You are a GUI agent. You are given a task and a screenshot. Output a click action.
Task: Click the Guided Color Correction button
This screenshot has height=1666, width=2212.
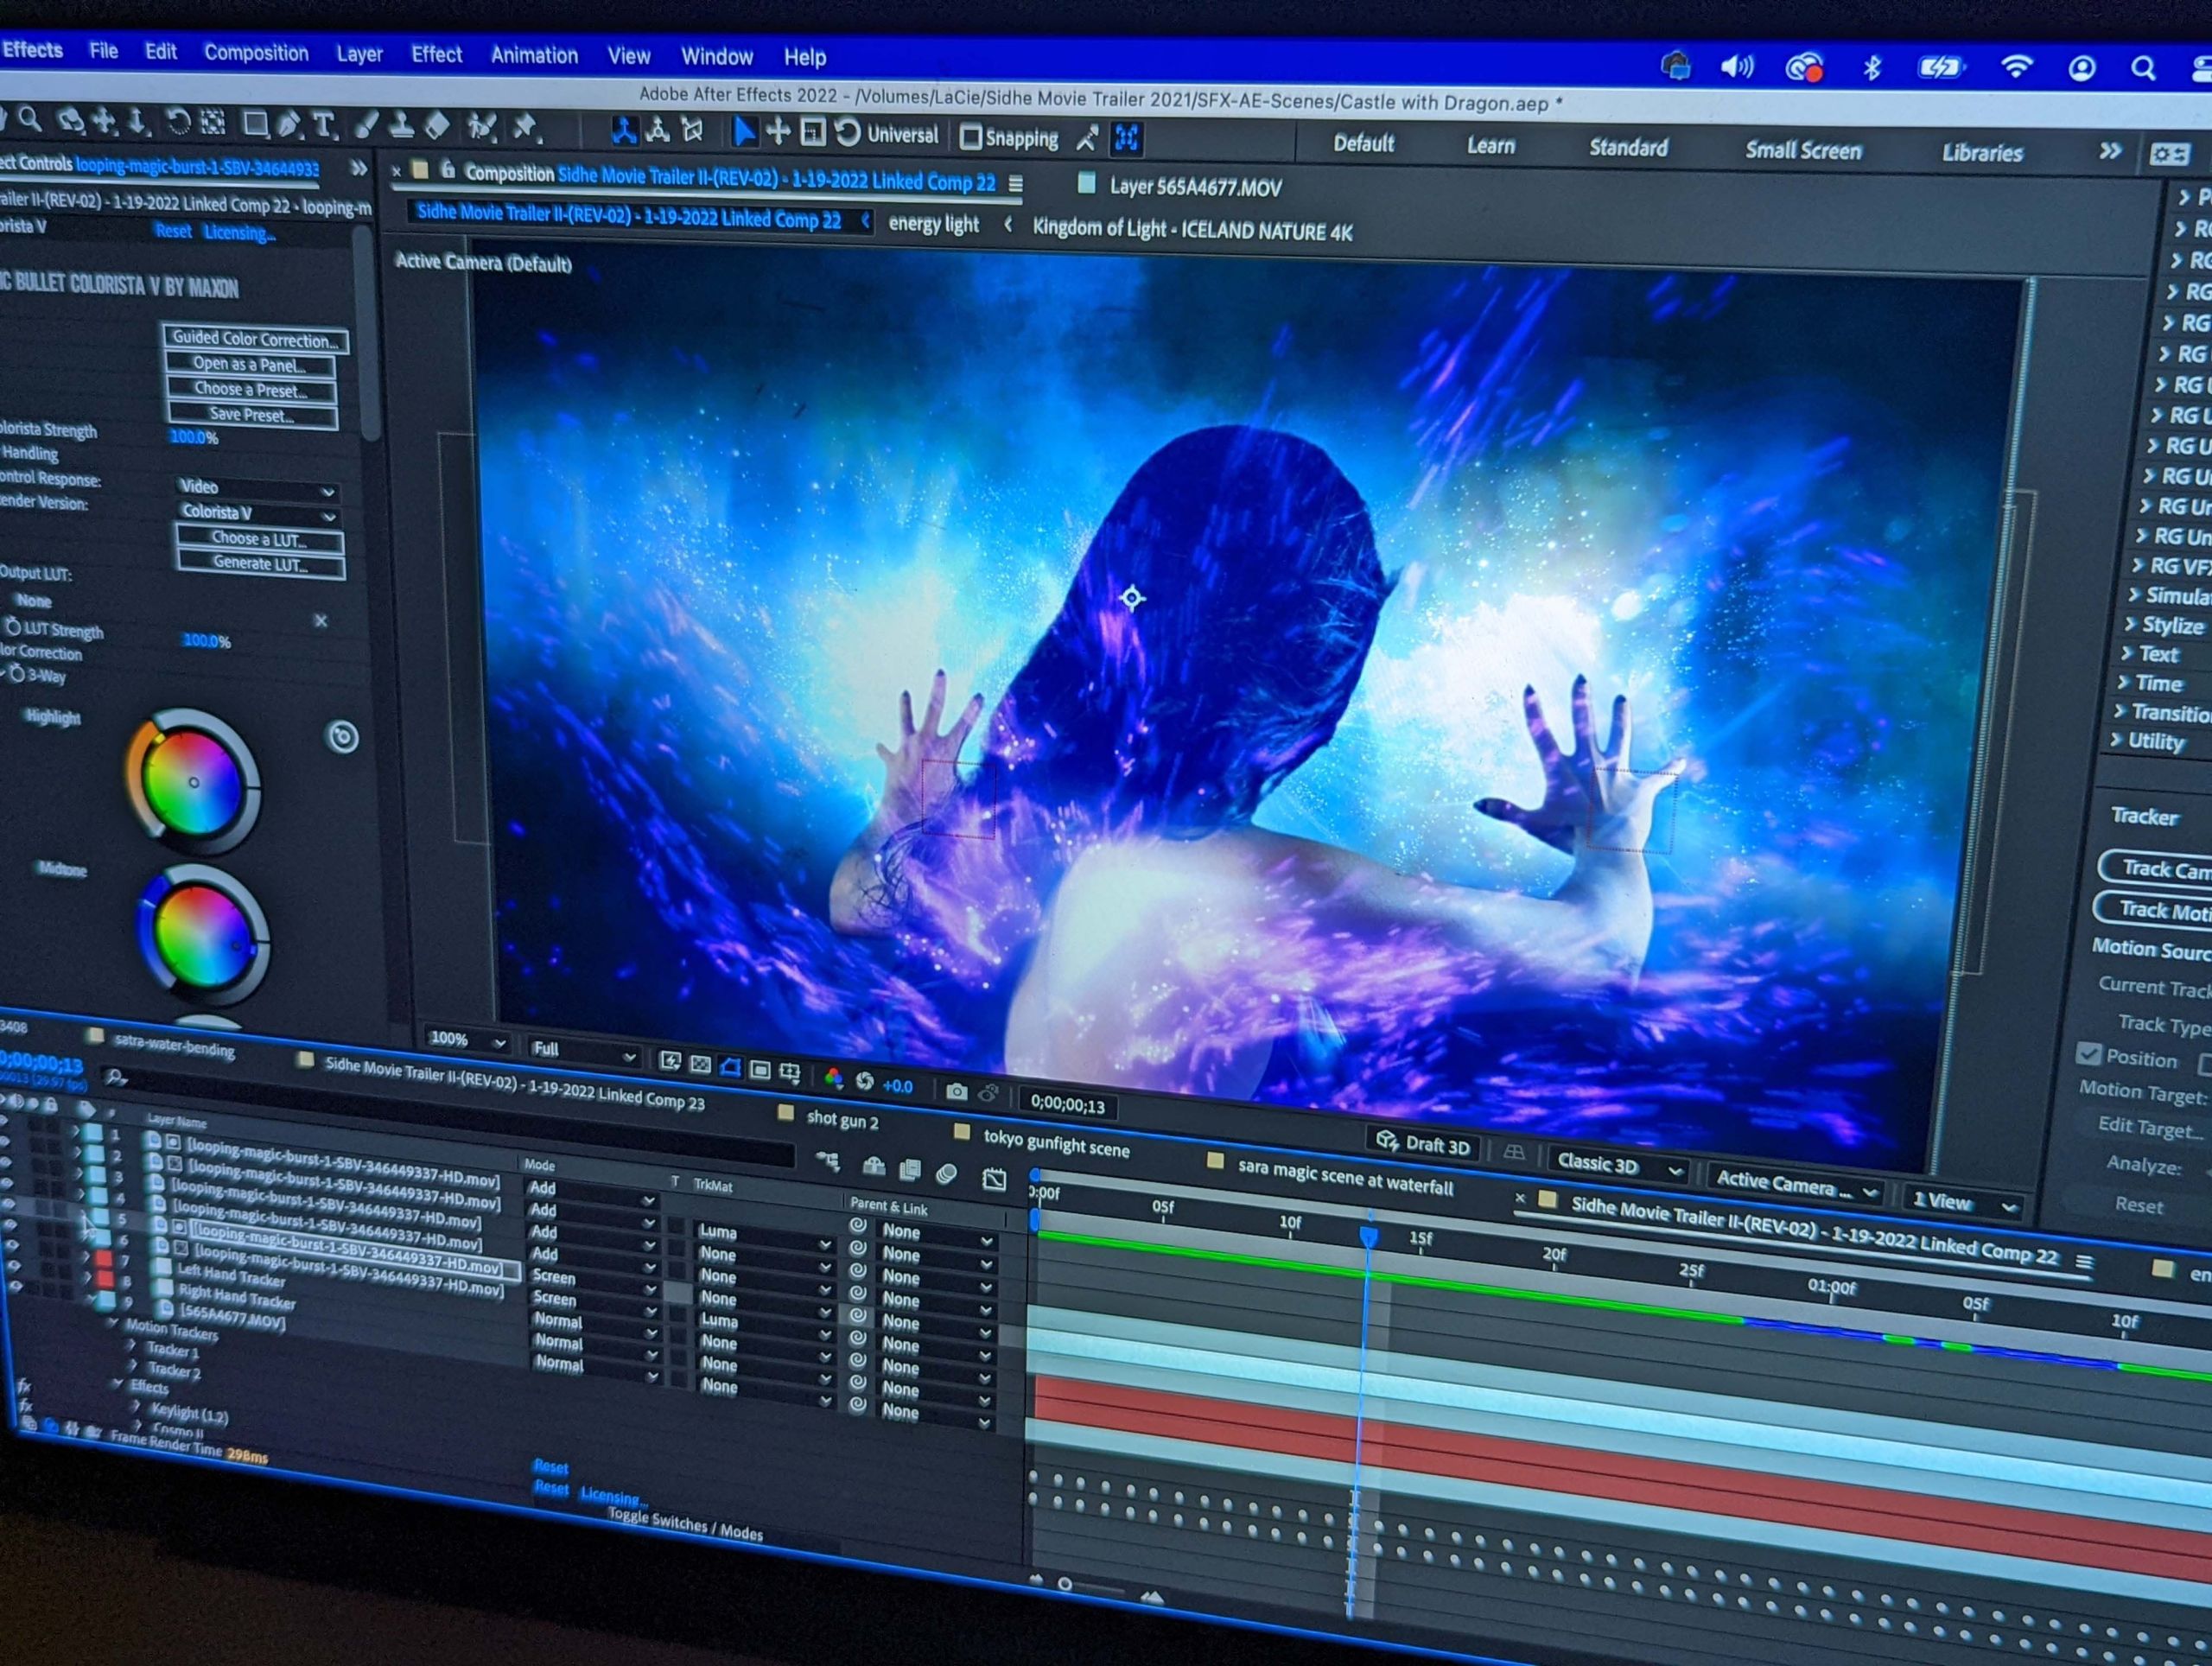coord(255,338)
